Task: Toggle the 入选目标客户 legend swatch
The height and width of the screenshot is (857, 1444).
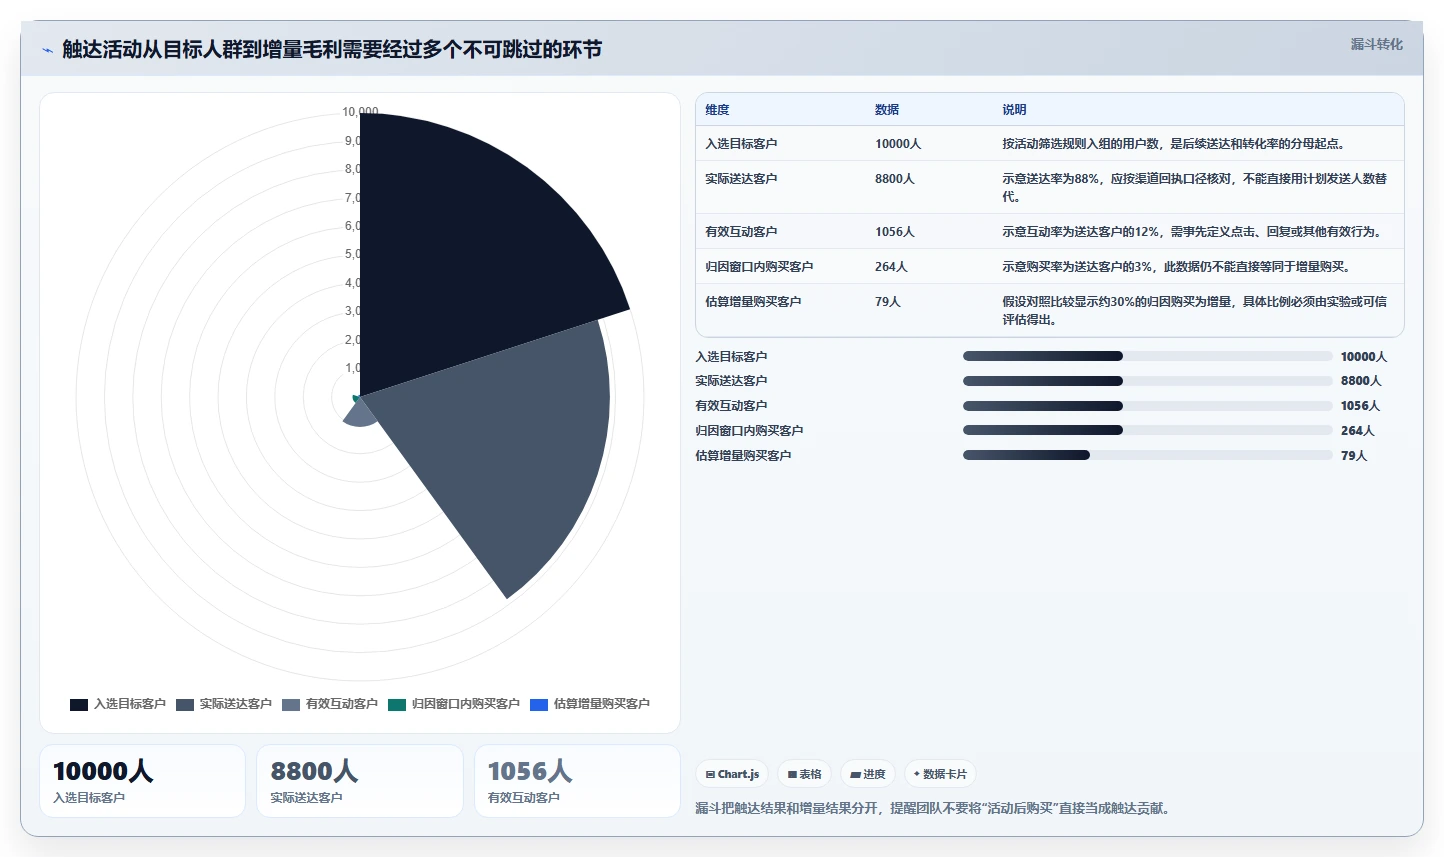Action: [79, 704]
